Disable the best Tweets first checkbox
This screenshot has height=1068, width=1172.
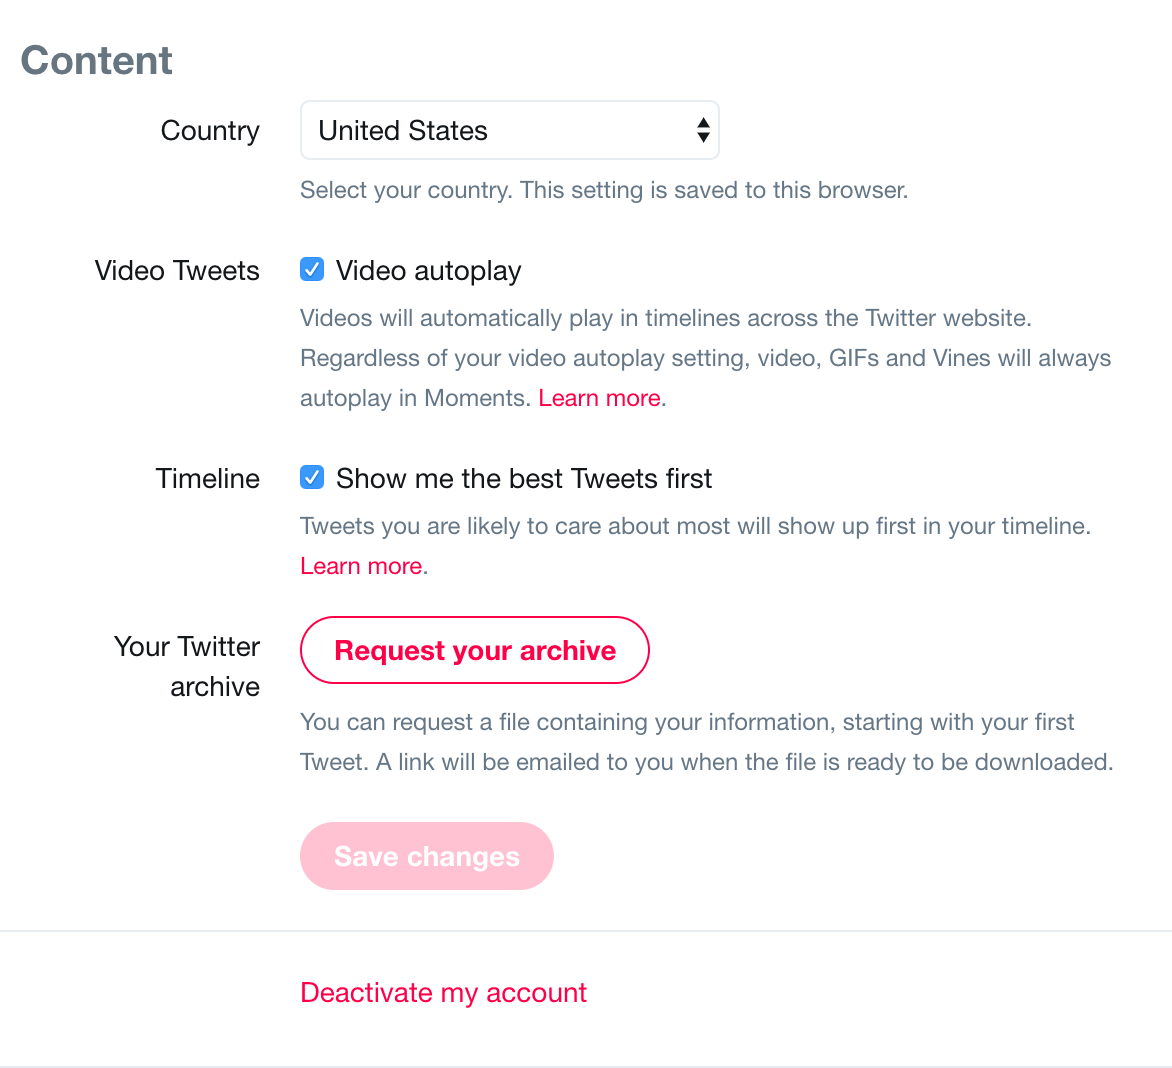click(312, 477)
